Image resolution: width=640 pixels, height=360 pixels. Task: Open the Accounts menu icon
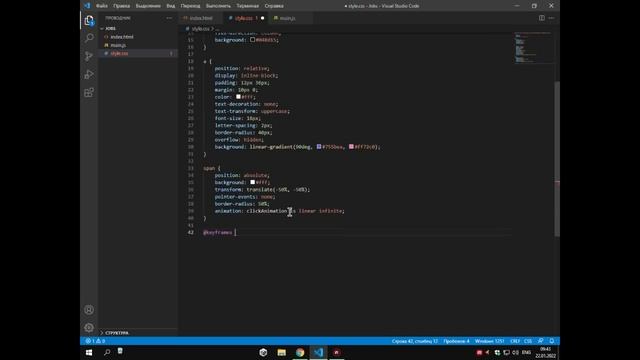tap(89, 310)
